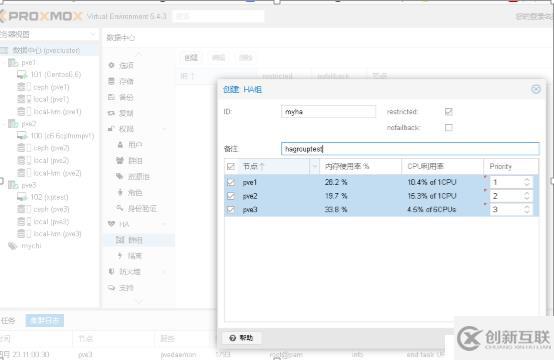
Task: Click the monitor icon for VM 100
Action: pyautogui.click(x=22, y=136)
